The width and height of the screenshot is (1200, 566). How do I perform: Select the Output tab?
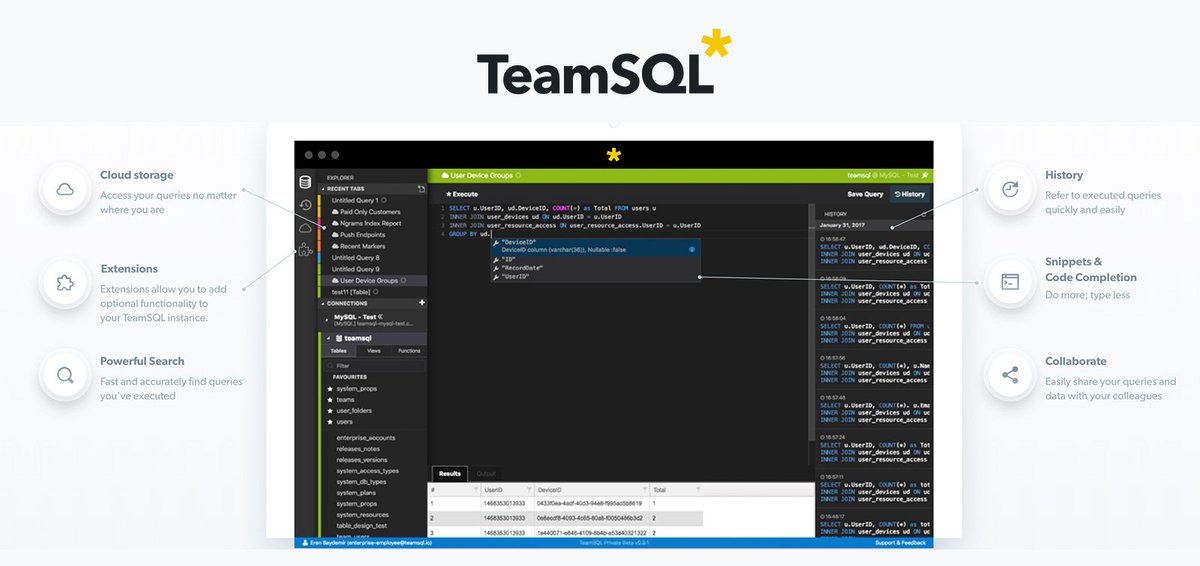pyautogui.click(x=486, y=473)
